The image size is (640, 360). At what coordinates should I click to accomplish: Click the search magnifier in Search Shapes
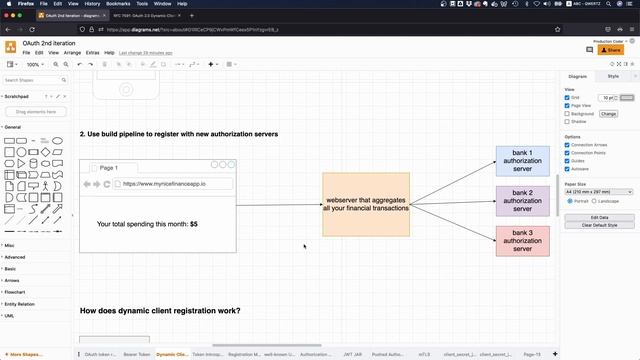coord(64,80)
